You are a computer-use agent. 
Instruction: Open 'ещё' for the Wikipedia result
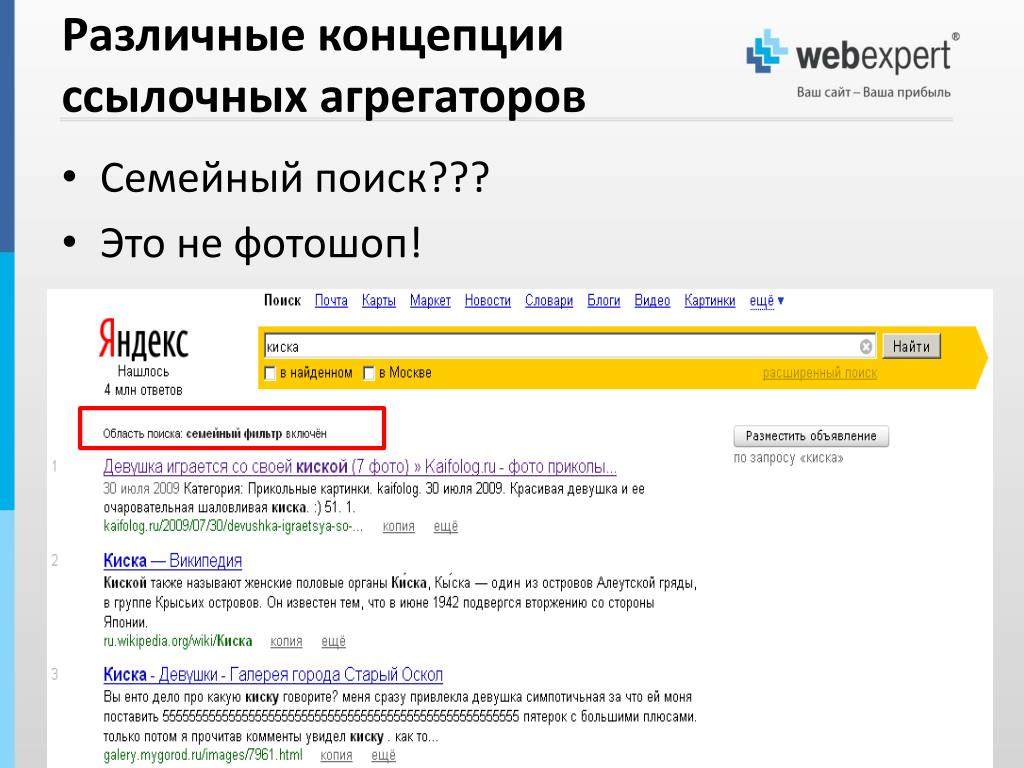click(334, 641)
